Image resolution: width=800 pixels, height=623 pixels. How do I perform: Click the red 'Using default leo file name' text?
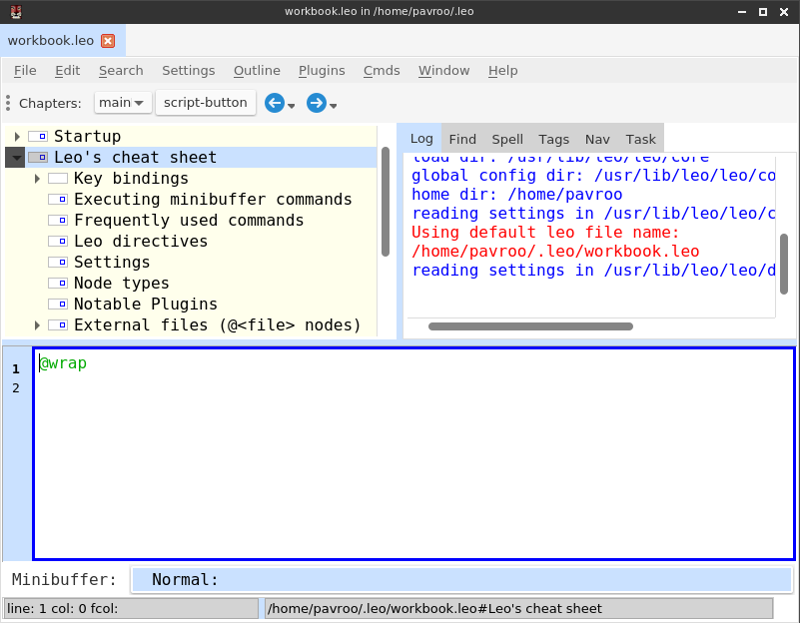545,233
